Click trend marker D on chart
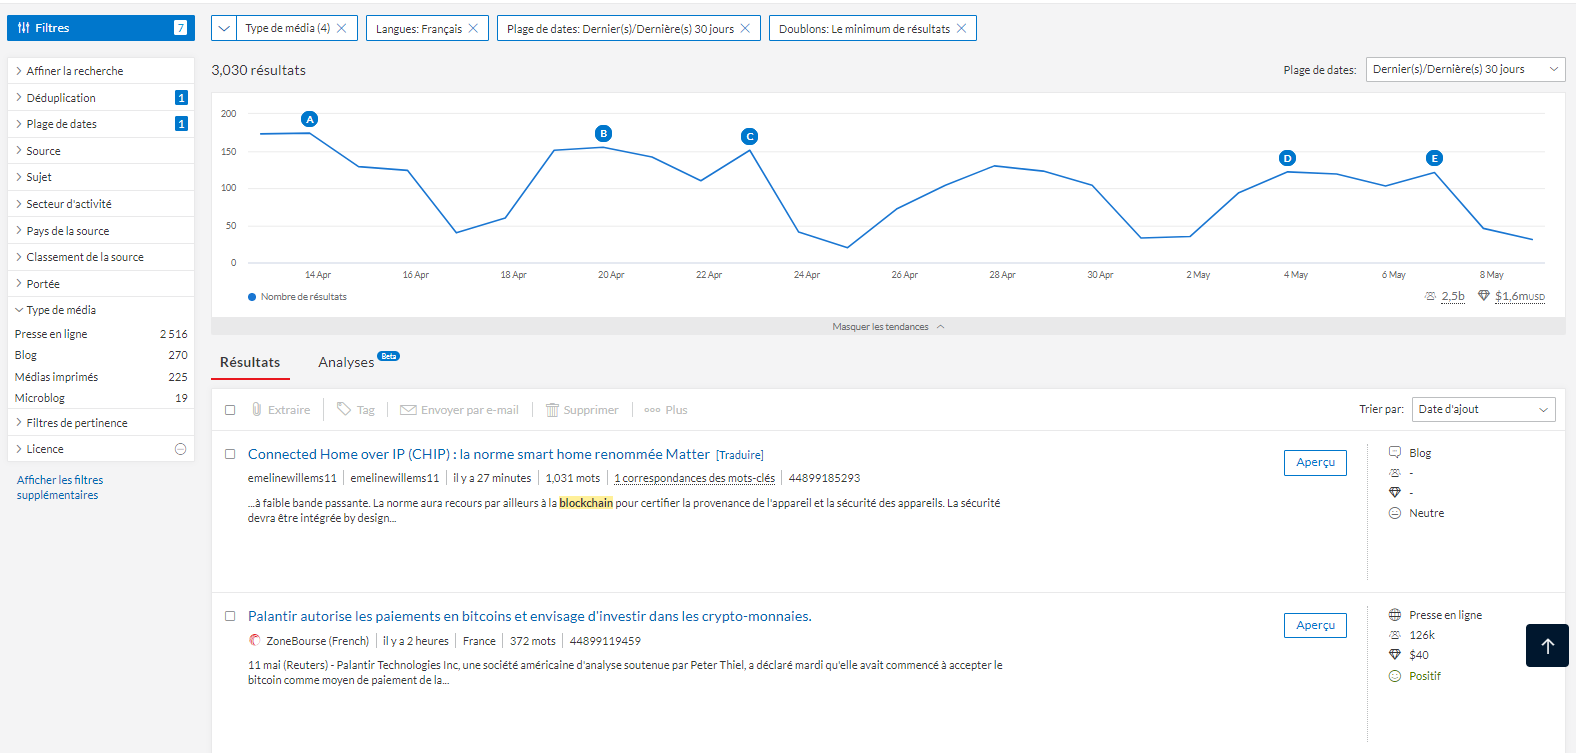Screen dimensions: 1576x753 click(1287, 158)
